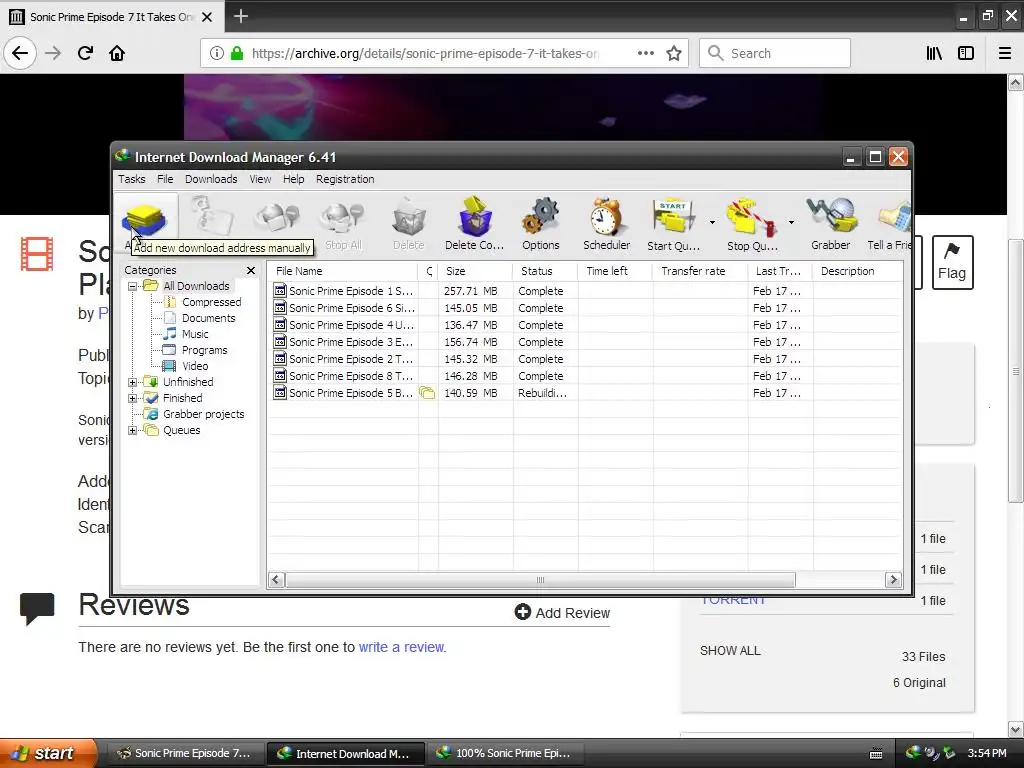Select Sonic Prime Episode 6 download row

(x=584, y=308)
